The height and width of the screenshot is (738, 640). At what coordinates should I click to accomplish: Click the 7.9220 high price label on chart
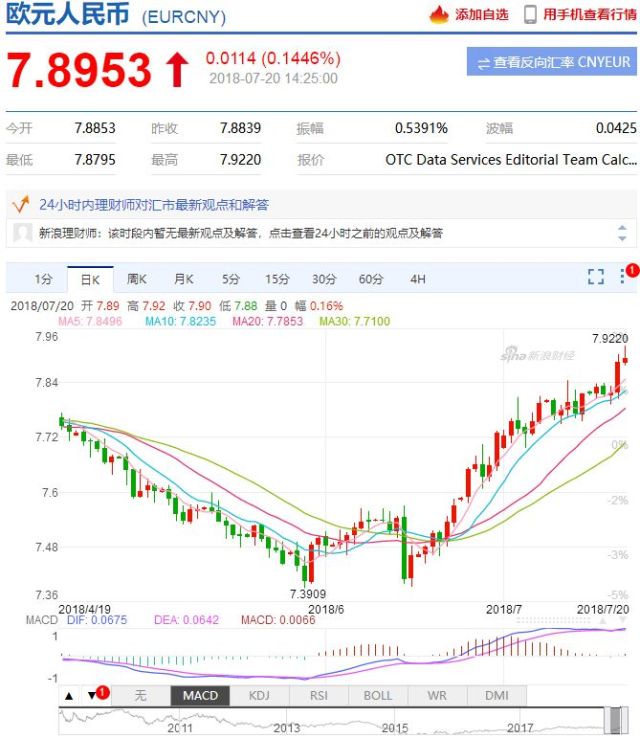(610, 338)
